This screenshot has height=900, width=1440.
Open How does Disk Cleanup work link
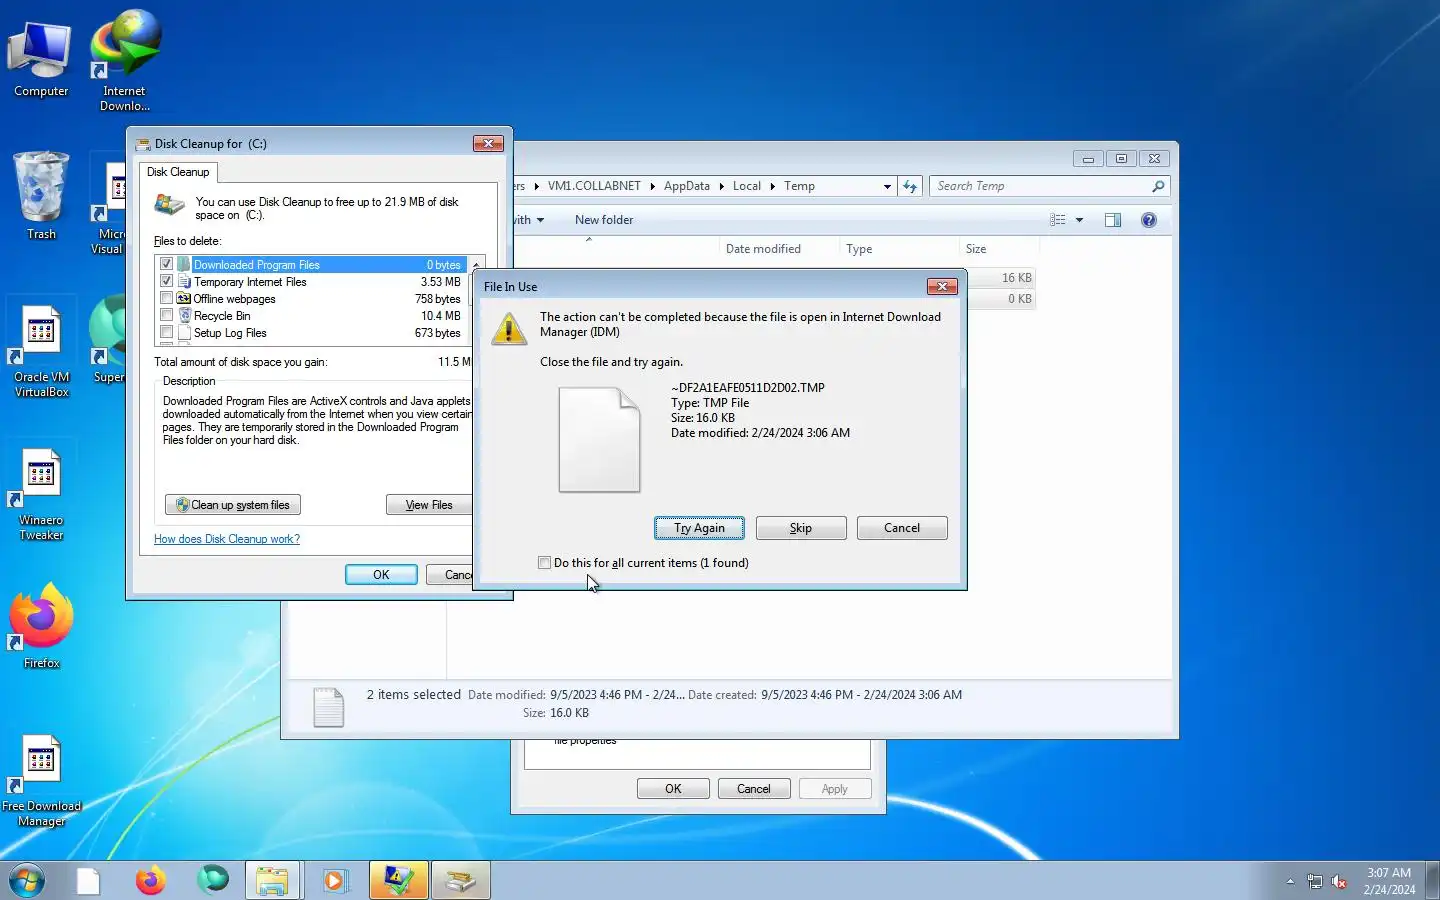pos(227,539)
